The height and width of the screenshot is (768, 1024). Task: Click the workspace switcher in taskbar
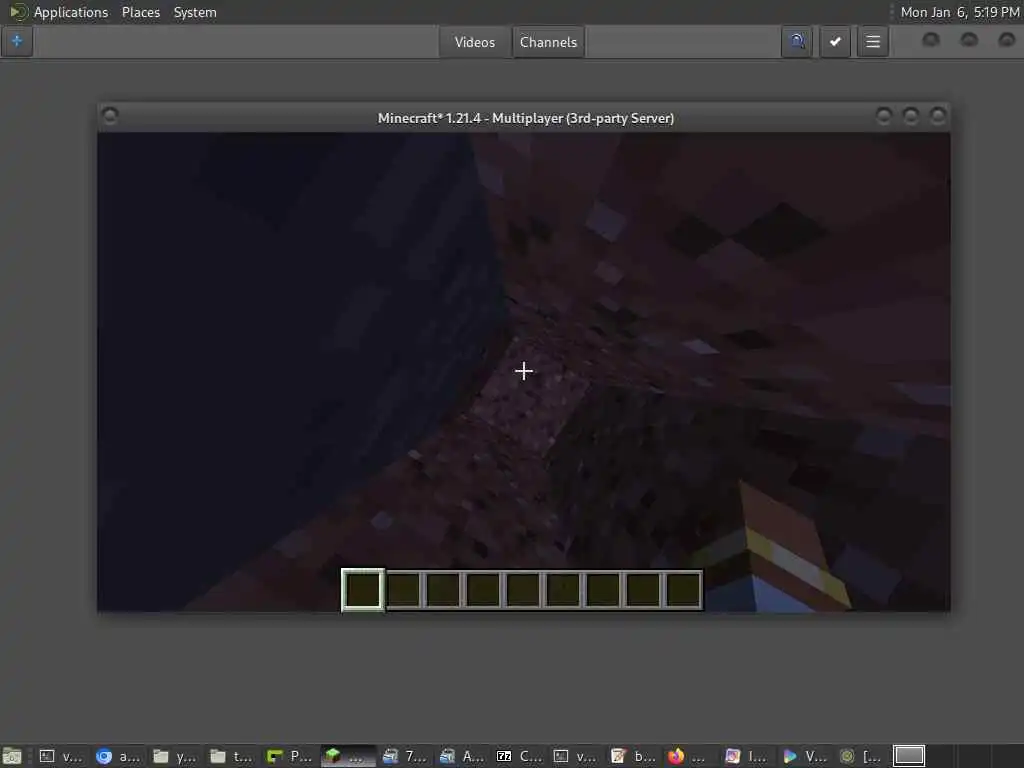coord(908,756)
